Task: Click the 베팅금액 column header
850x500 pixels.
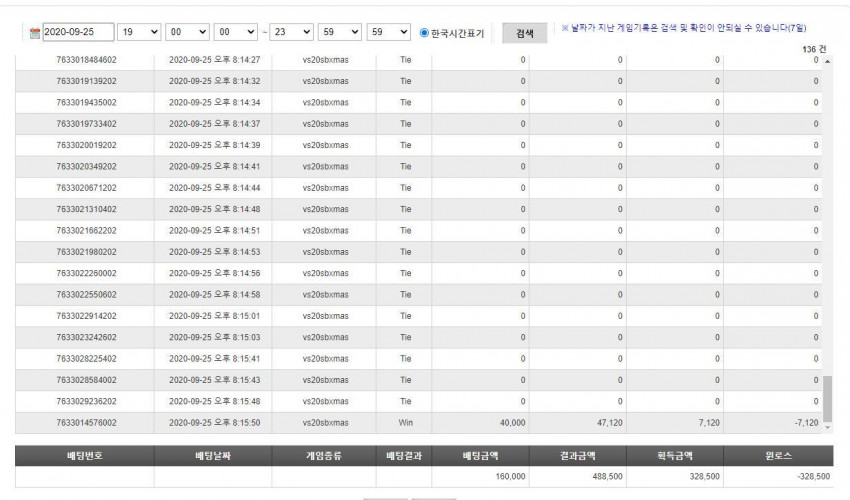Action: 480,456
